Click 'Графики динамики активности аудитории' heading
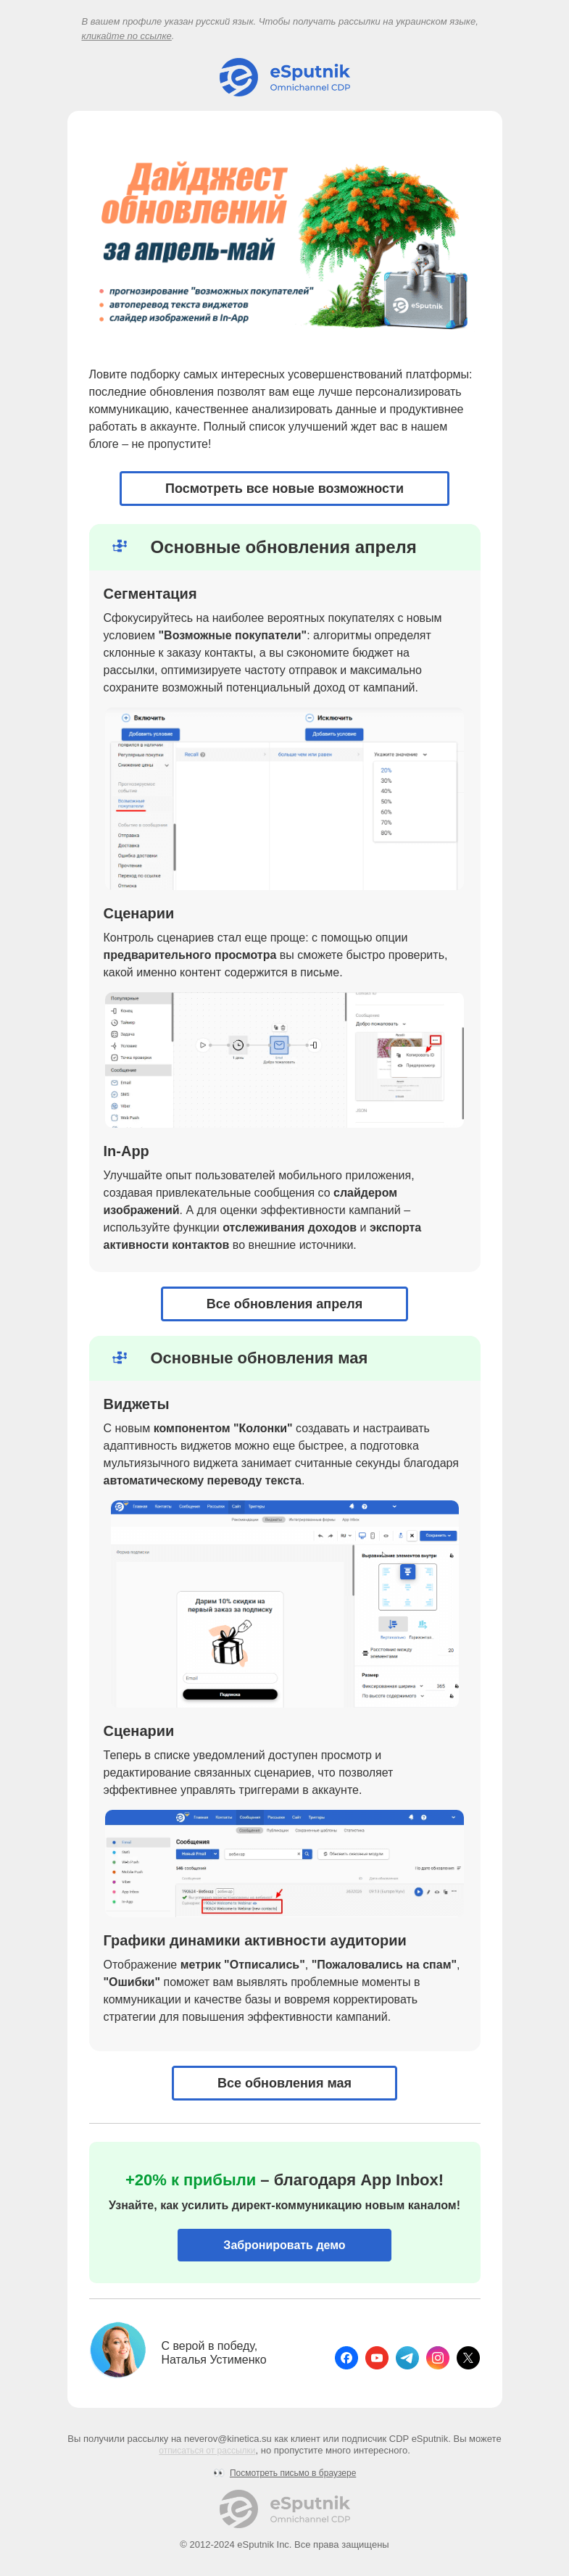 coord(255,1940)
